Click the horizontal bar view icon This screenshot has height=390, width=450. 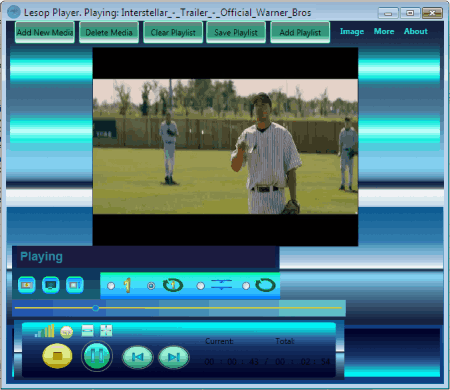click(x=88, y=330)
